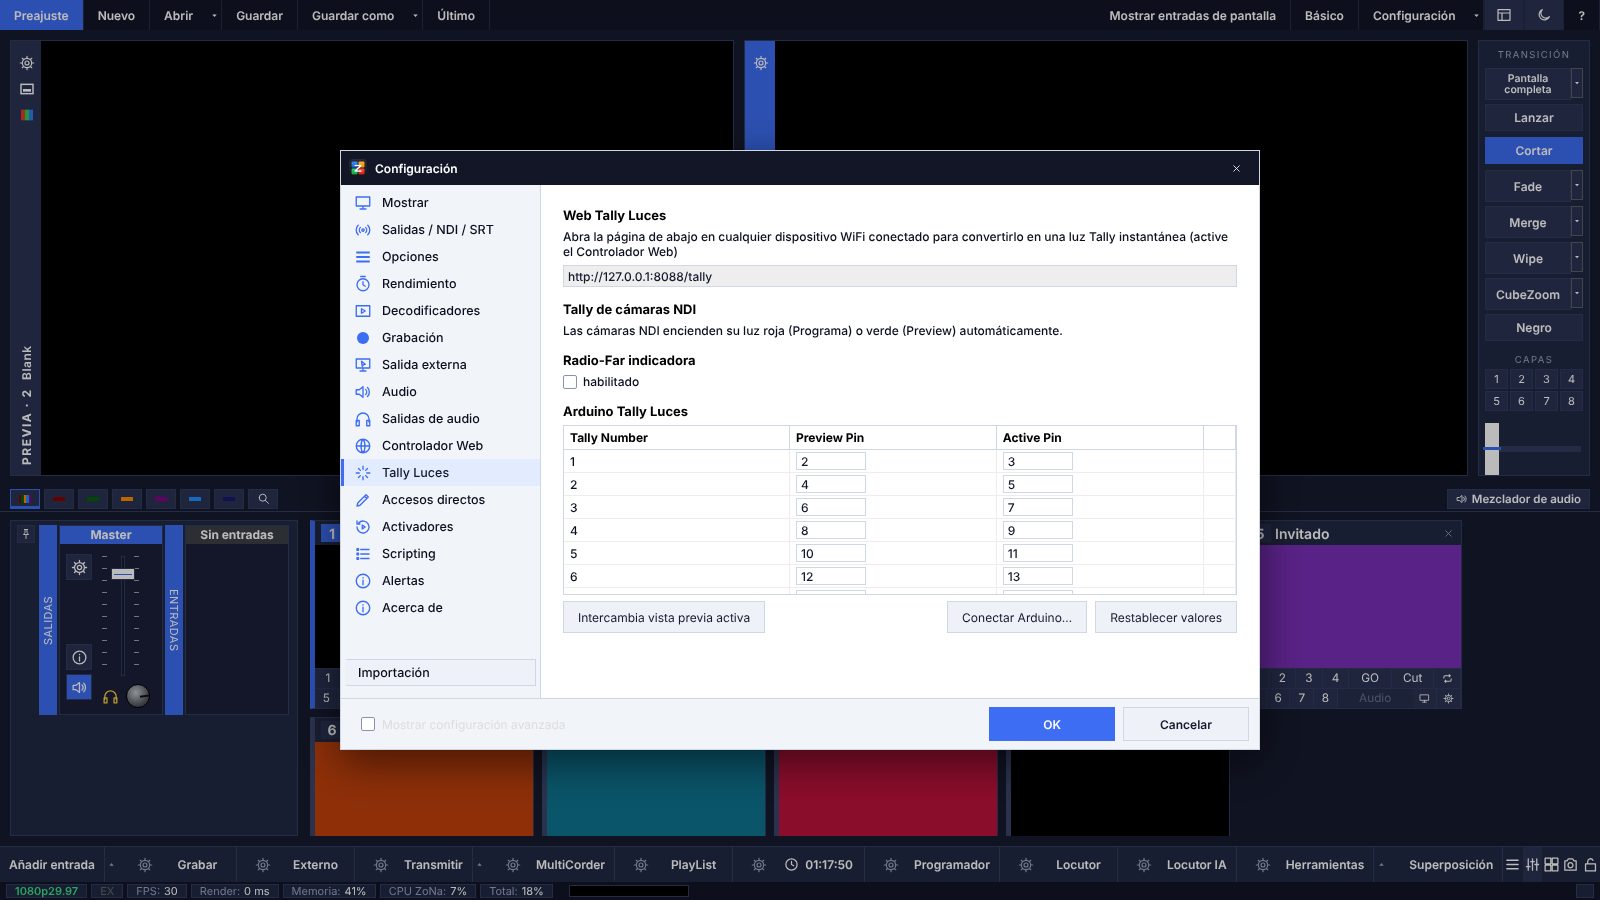Open the camera snapshot icon in bottom bar
The image size is (1600, 900).
[1570, 865]
